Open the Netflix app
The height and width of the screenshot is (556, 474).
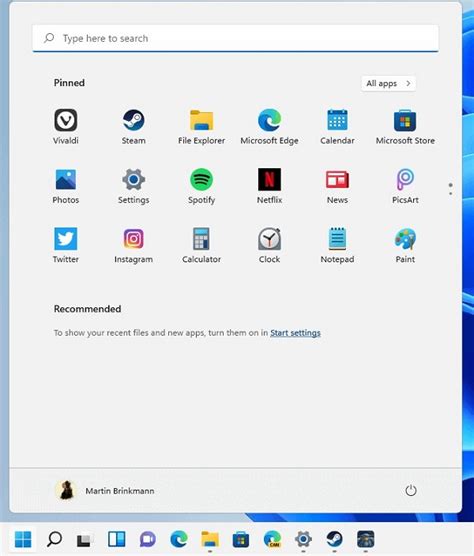click(269, 187)
